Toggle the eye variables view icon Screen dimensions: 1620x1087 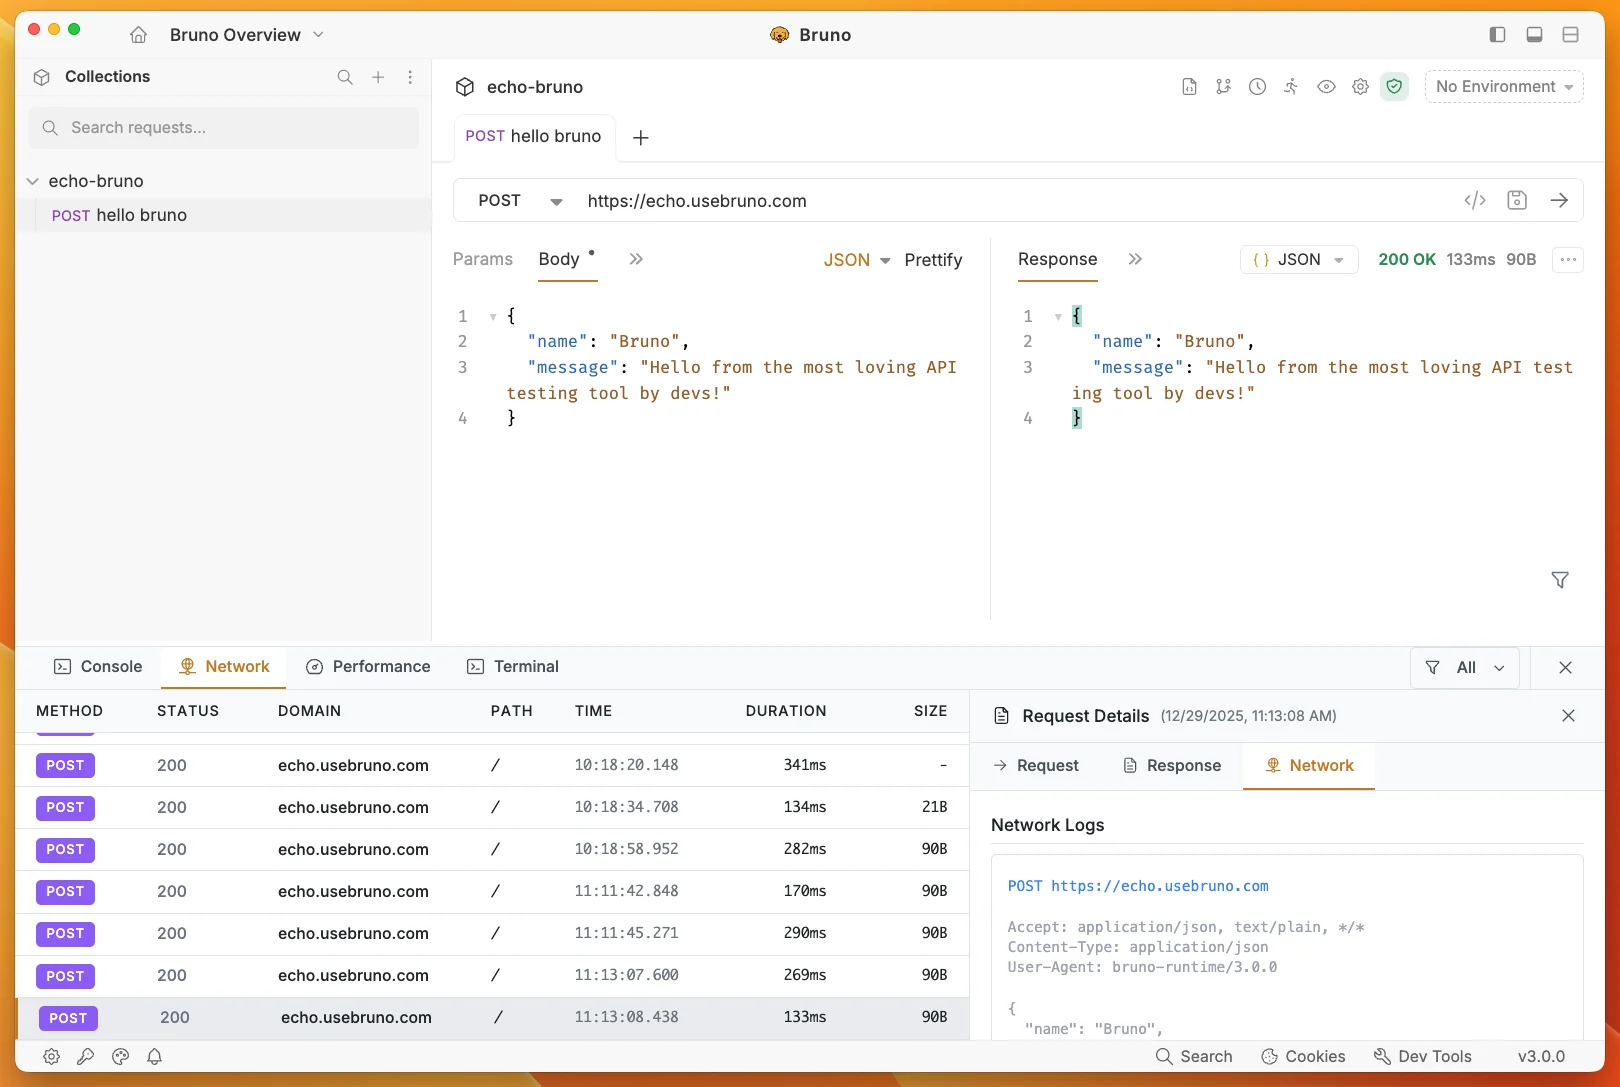point(1326,87)
